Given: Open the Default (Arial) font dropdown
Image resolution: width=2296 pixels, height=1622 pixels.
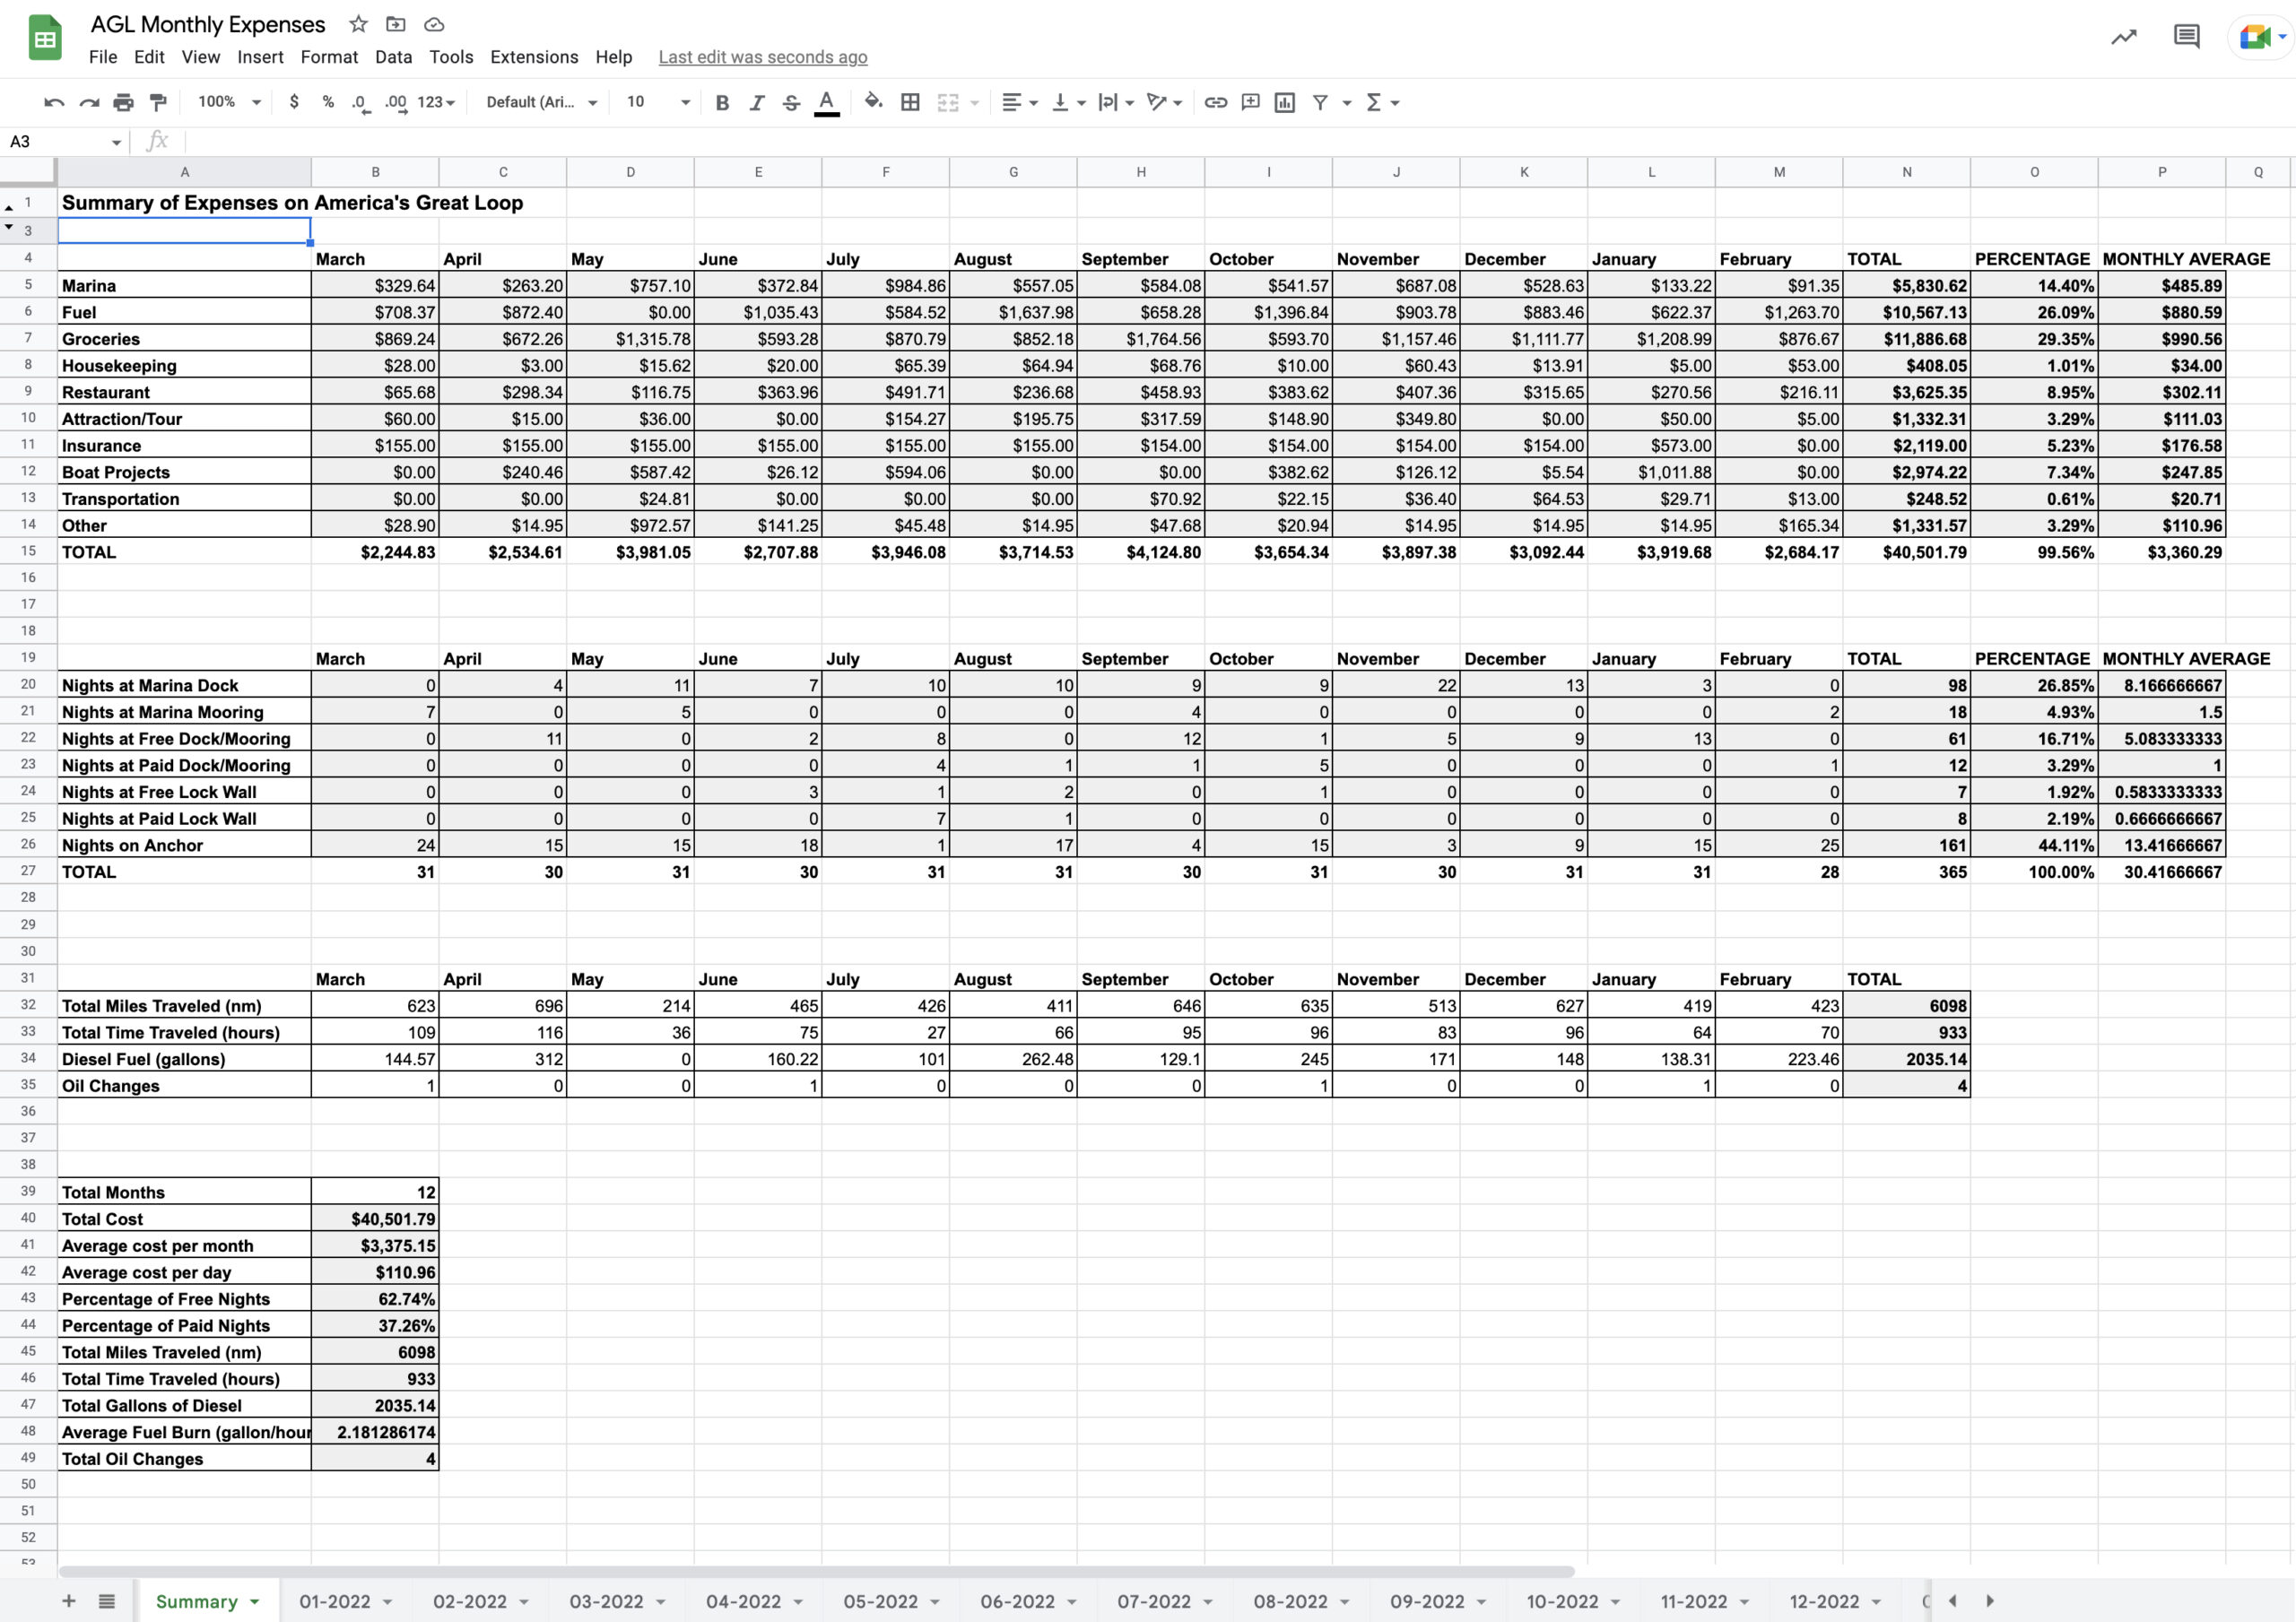Looking at the screenshot, I should pyautogui.click(x=541, y=102).
